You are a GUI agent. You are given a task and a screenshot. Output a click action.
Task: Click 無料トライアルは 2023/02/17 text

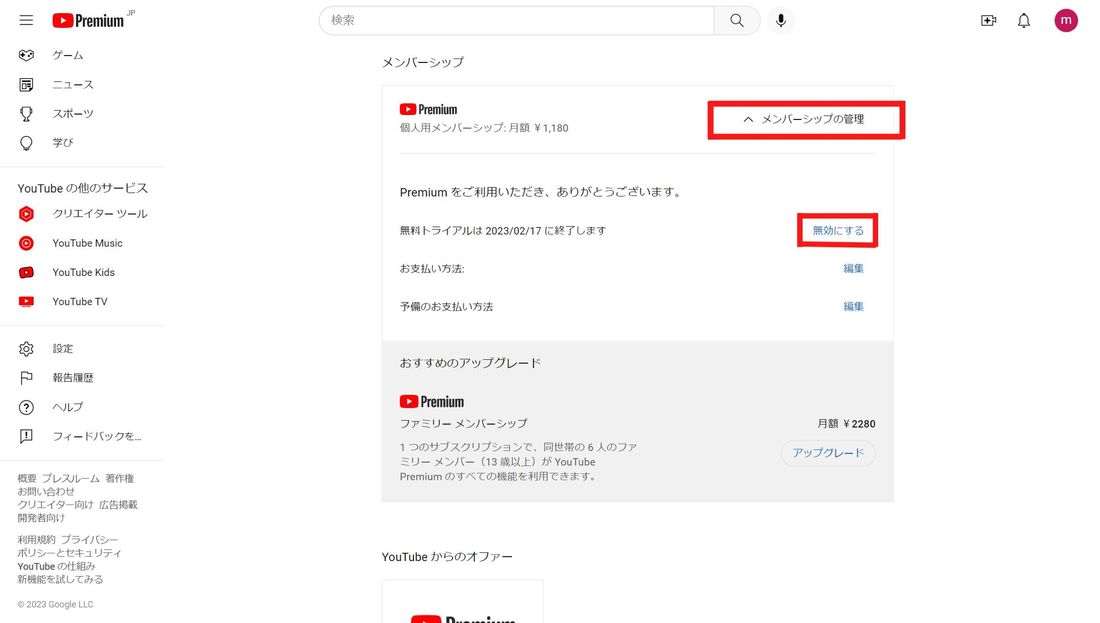coord(502,230)
